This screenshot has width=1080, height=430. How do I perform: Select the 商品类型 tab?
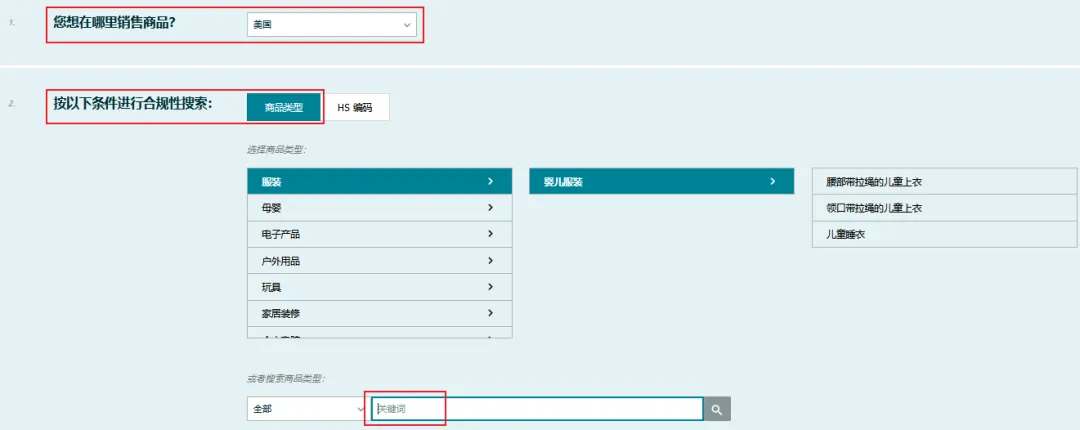coord(284,108)
